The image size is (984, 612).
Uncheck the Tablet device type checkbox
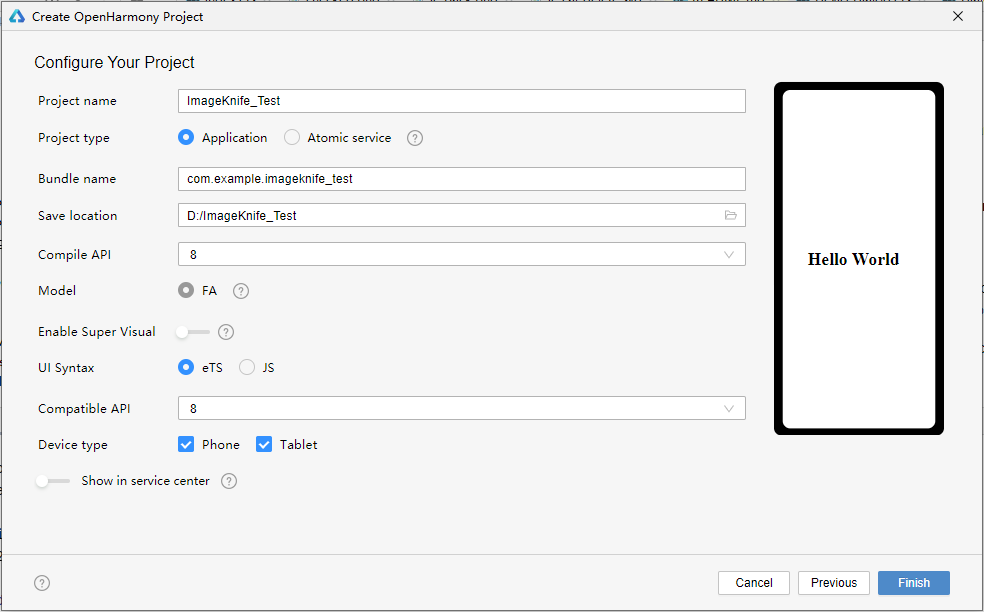(264, 444)
